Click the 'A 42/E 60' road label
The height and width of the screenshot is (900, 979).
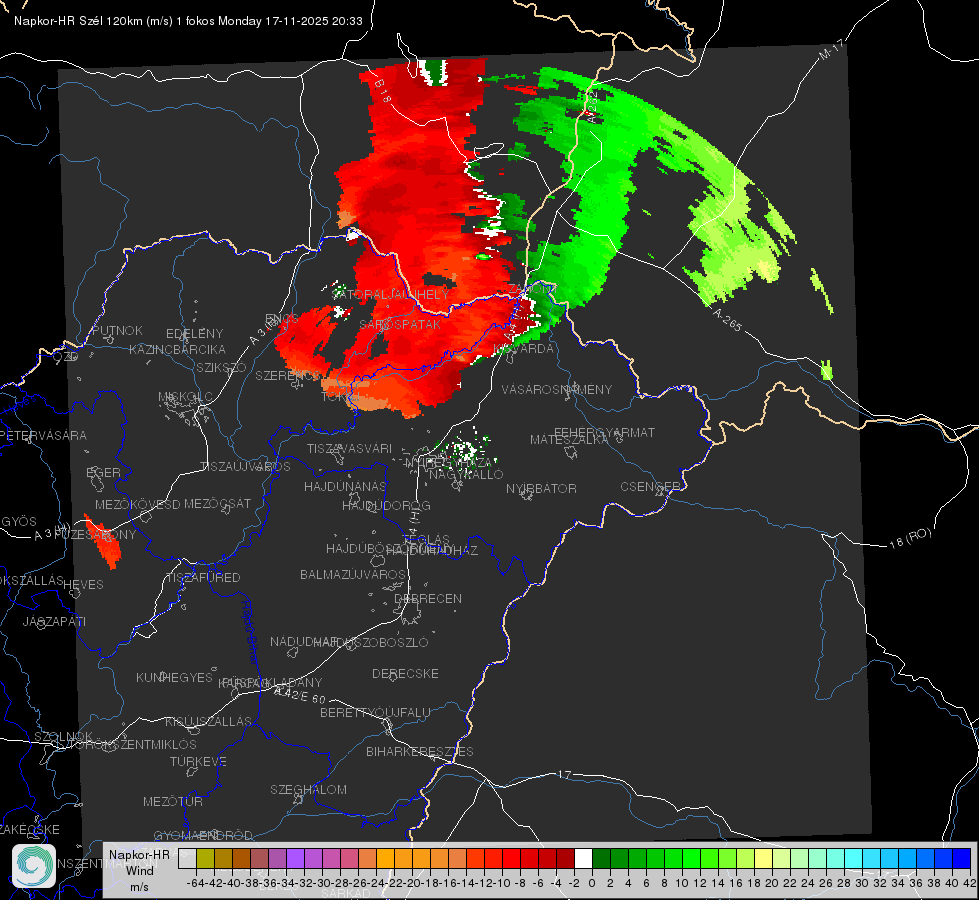(x=300, y=695)
